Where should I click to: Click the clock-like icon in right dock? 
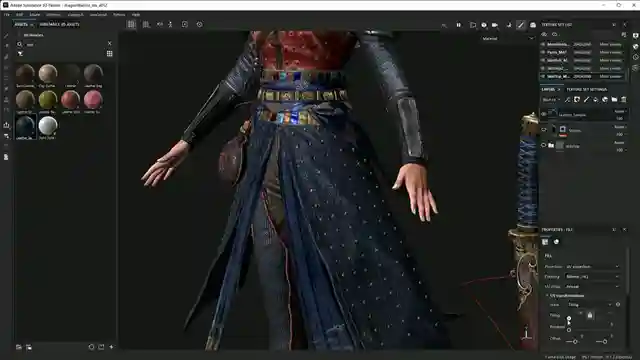click(x=635, y=58)
